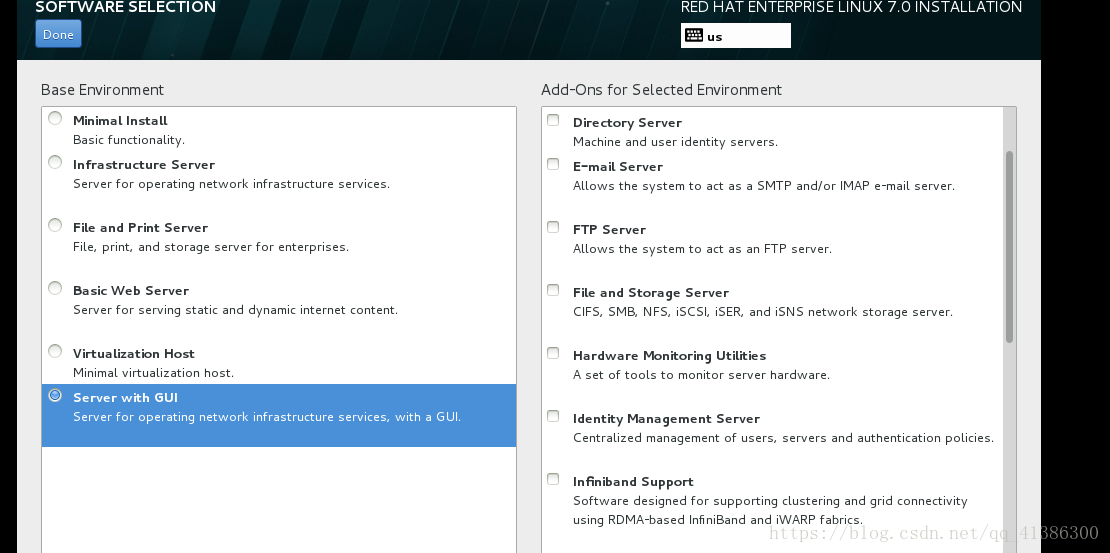Click the Done button
Viewport: 1110px width, 553px height.
coord(58,34)
